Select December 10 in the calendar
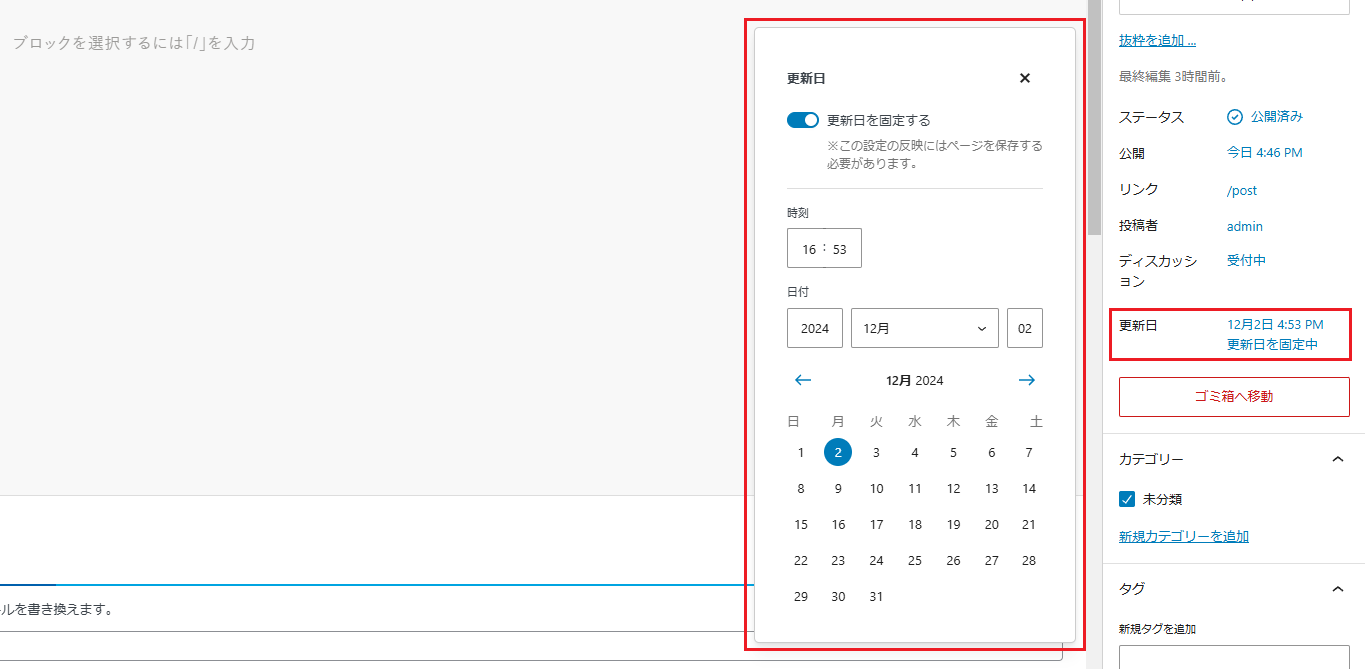 click(x=876, y=489)
